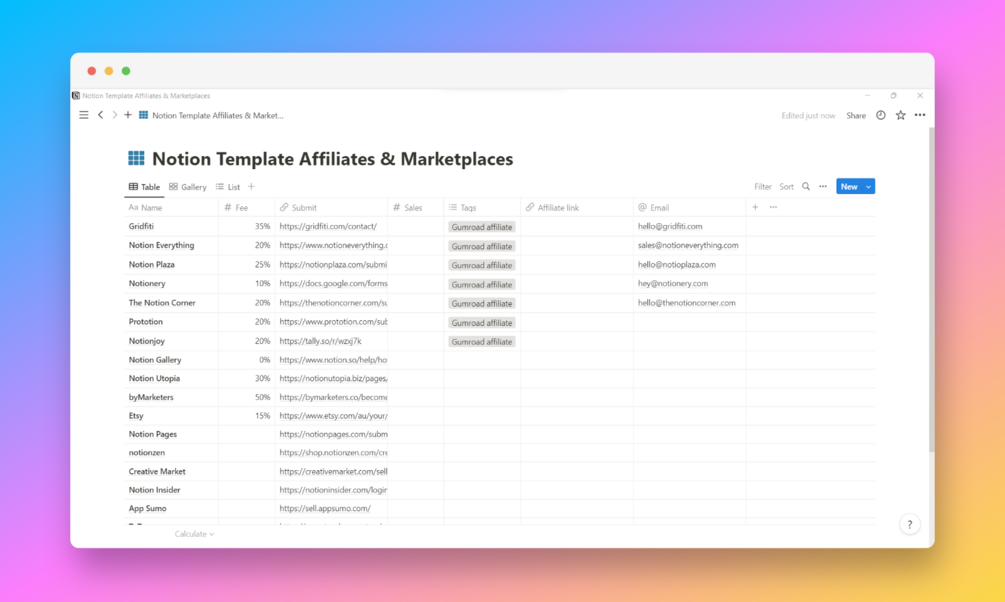Open the sell.appsumo.com link

(325, 508)
